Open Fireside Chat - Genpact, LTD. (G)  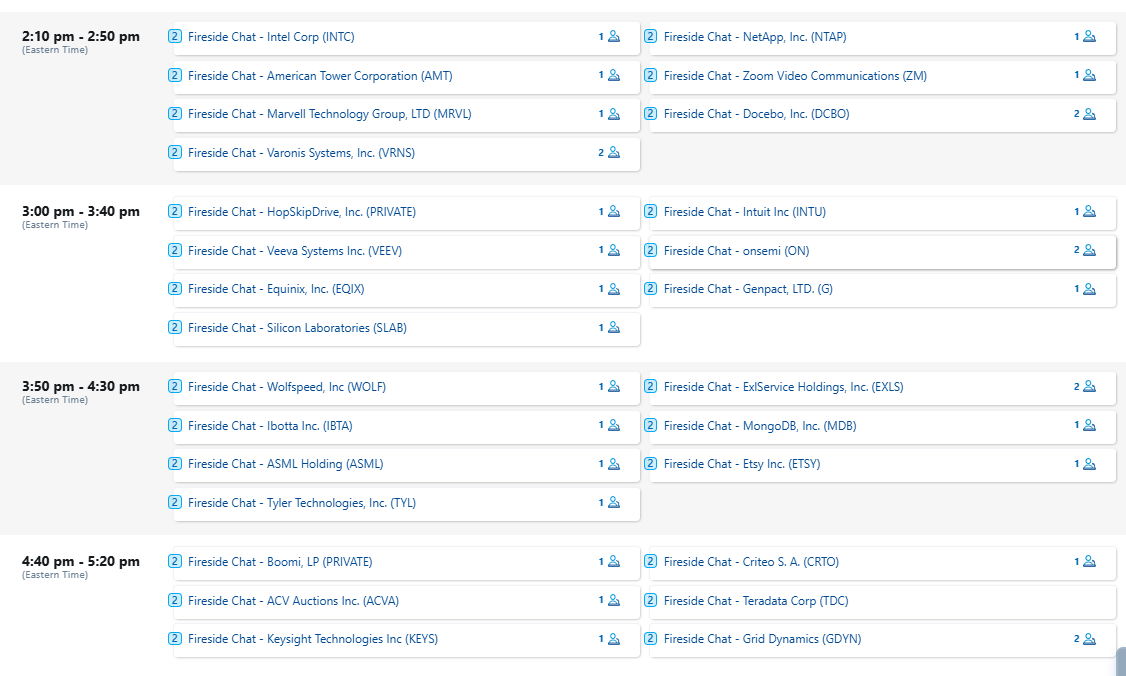coord(748,289)
